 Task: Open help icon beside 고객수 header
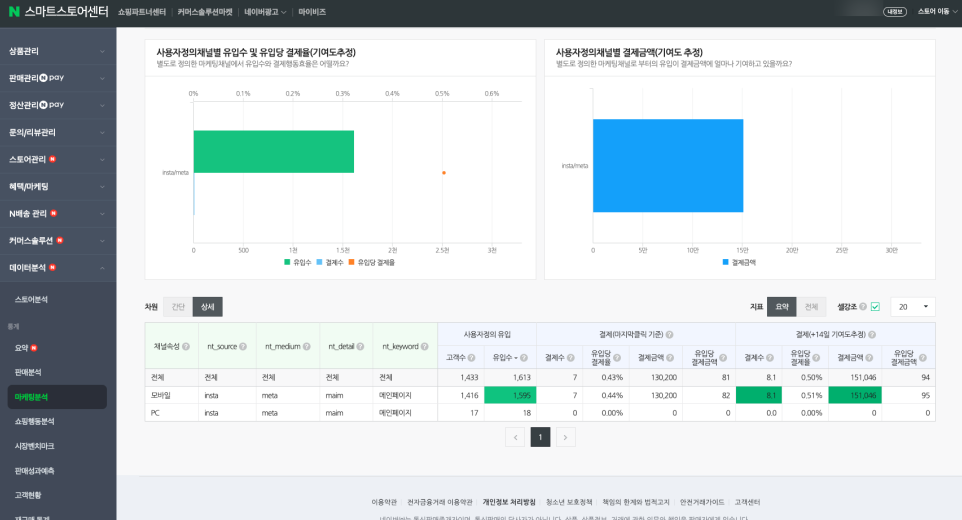pyautogui.click(x=471, y=358)
